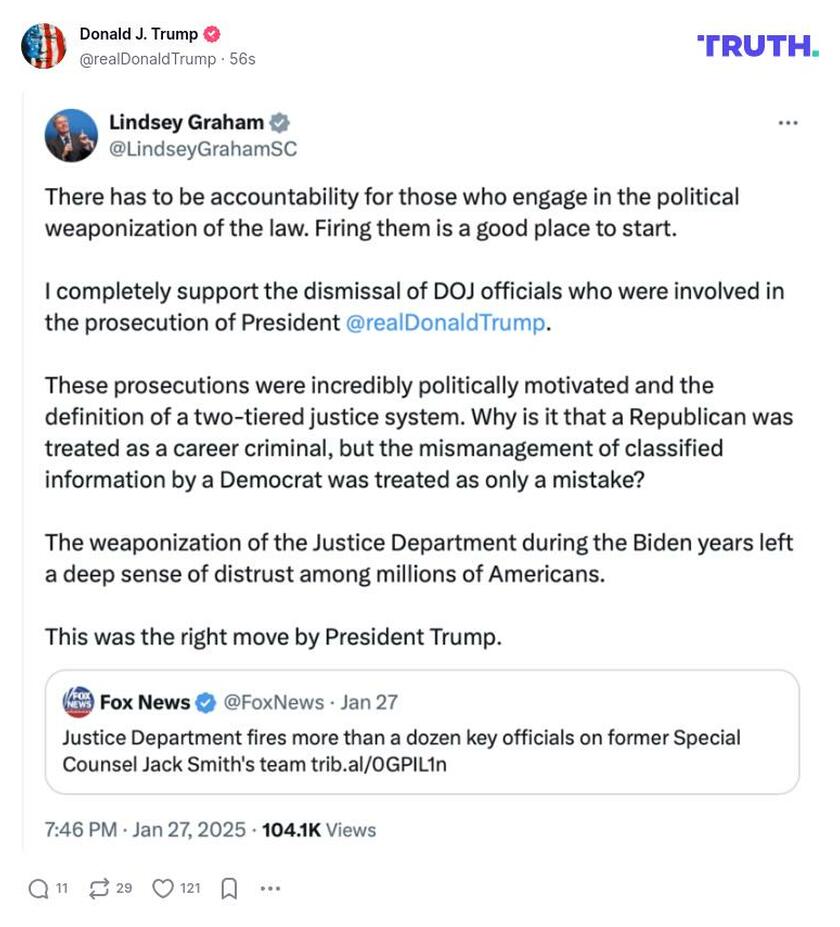Click the @LindseyGrahamSC handle
This screenshot has height=927, width=840.
coord(202,149)
